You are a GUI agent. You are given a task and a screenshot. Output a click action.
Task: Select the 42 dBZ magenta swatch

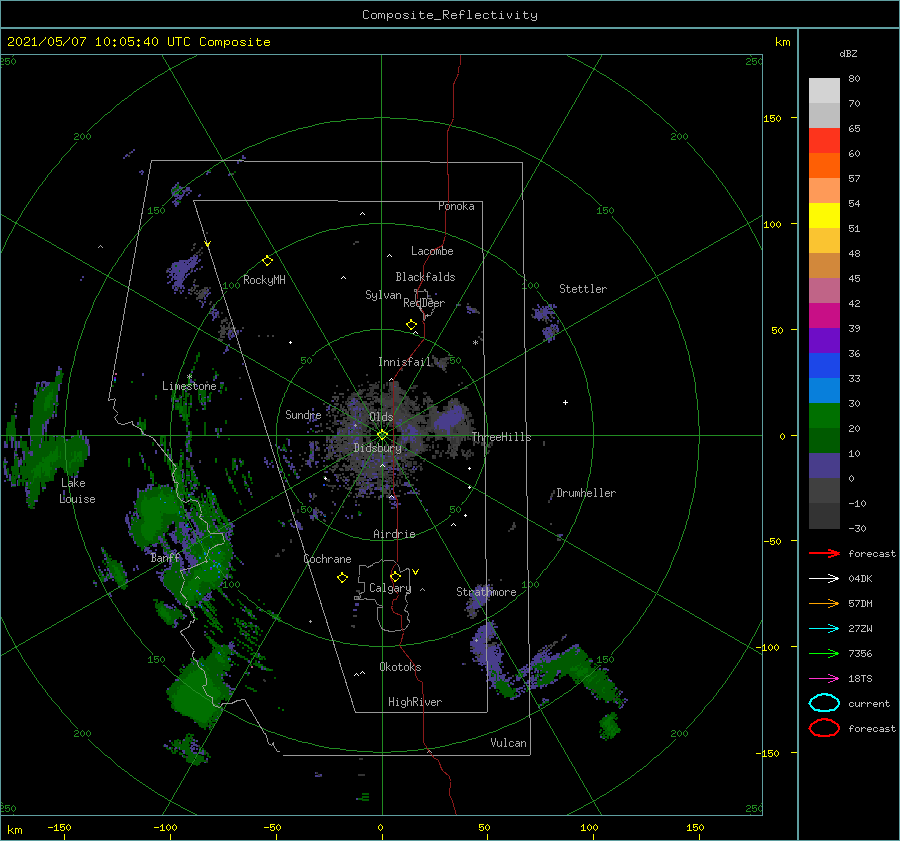coord(824,315)
